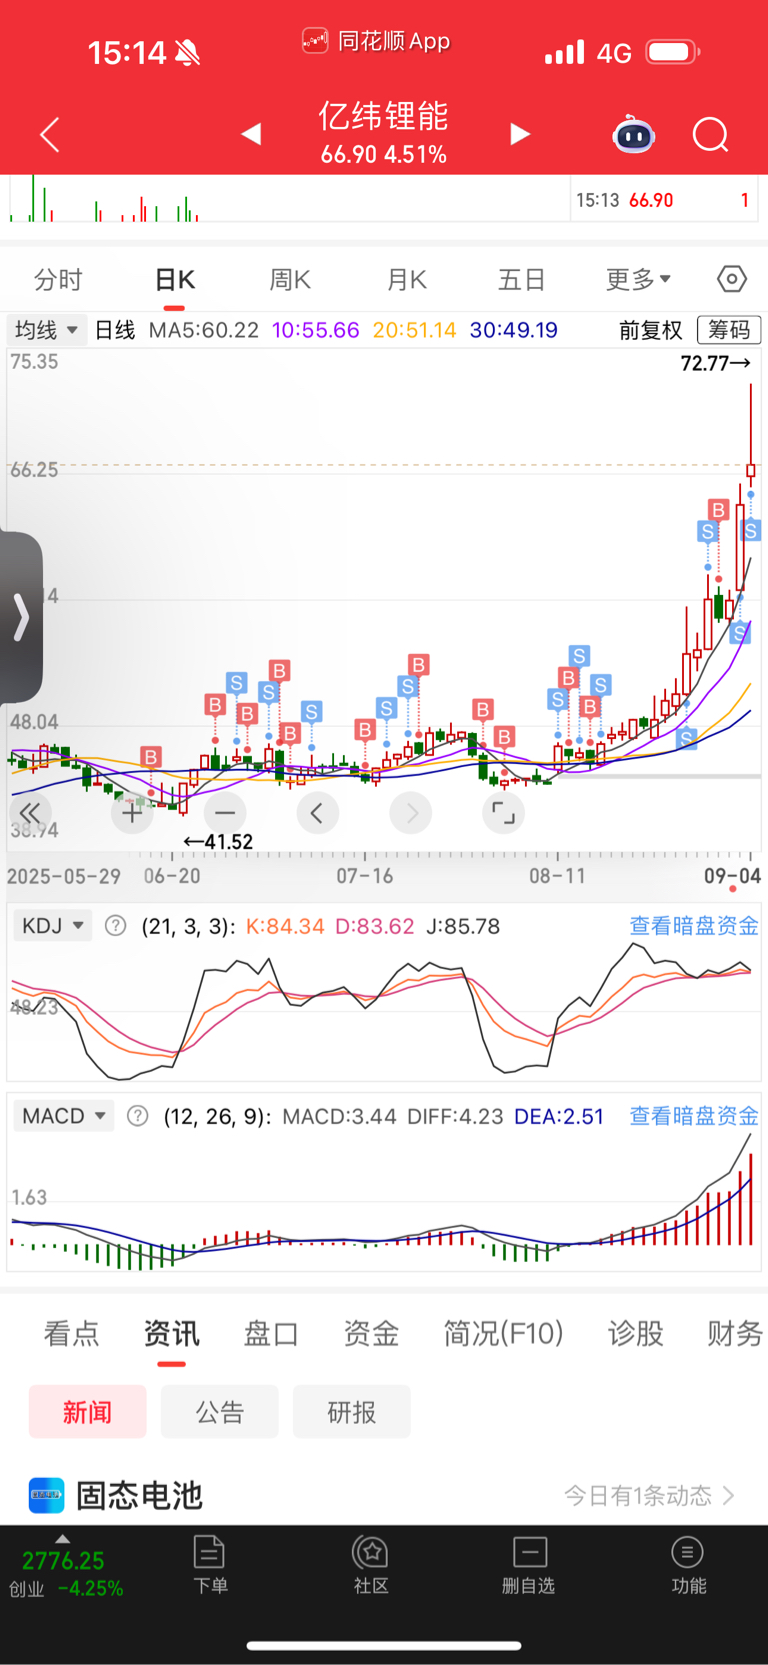Image resolution: width=768 pixels, height=1665 pixels.
Task: Jump chart to earliest with double-left arrows
Action: pyautogui.click(x=30, y=813)
